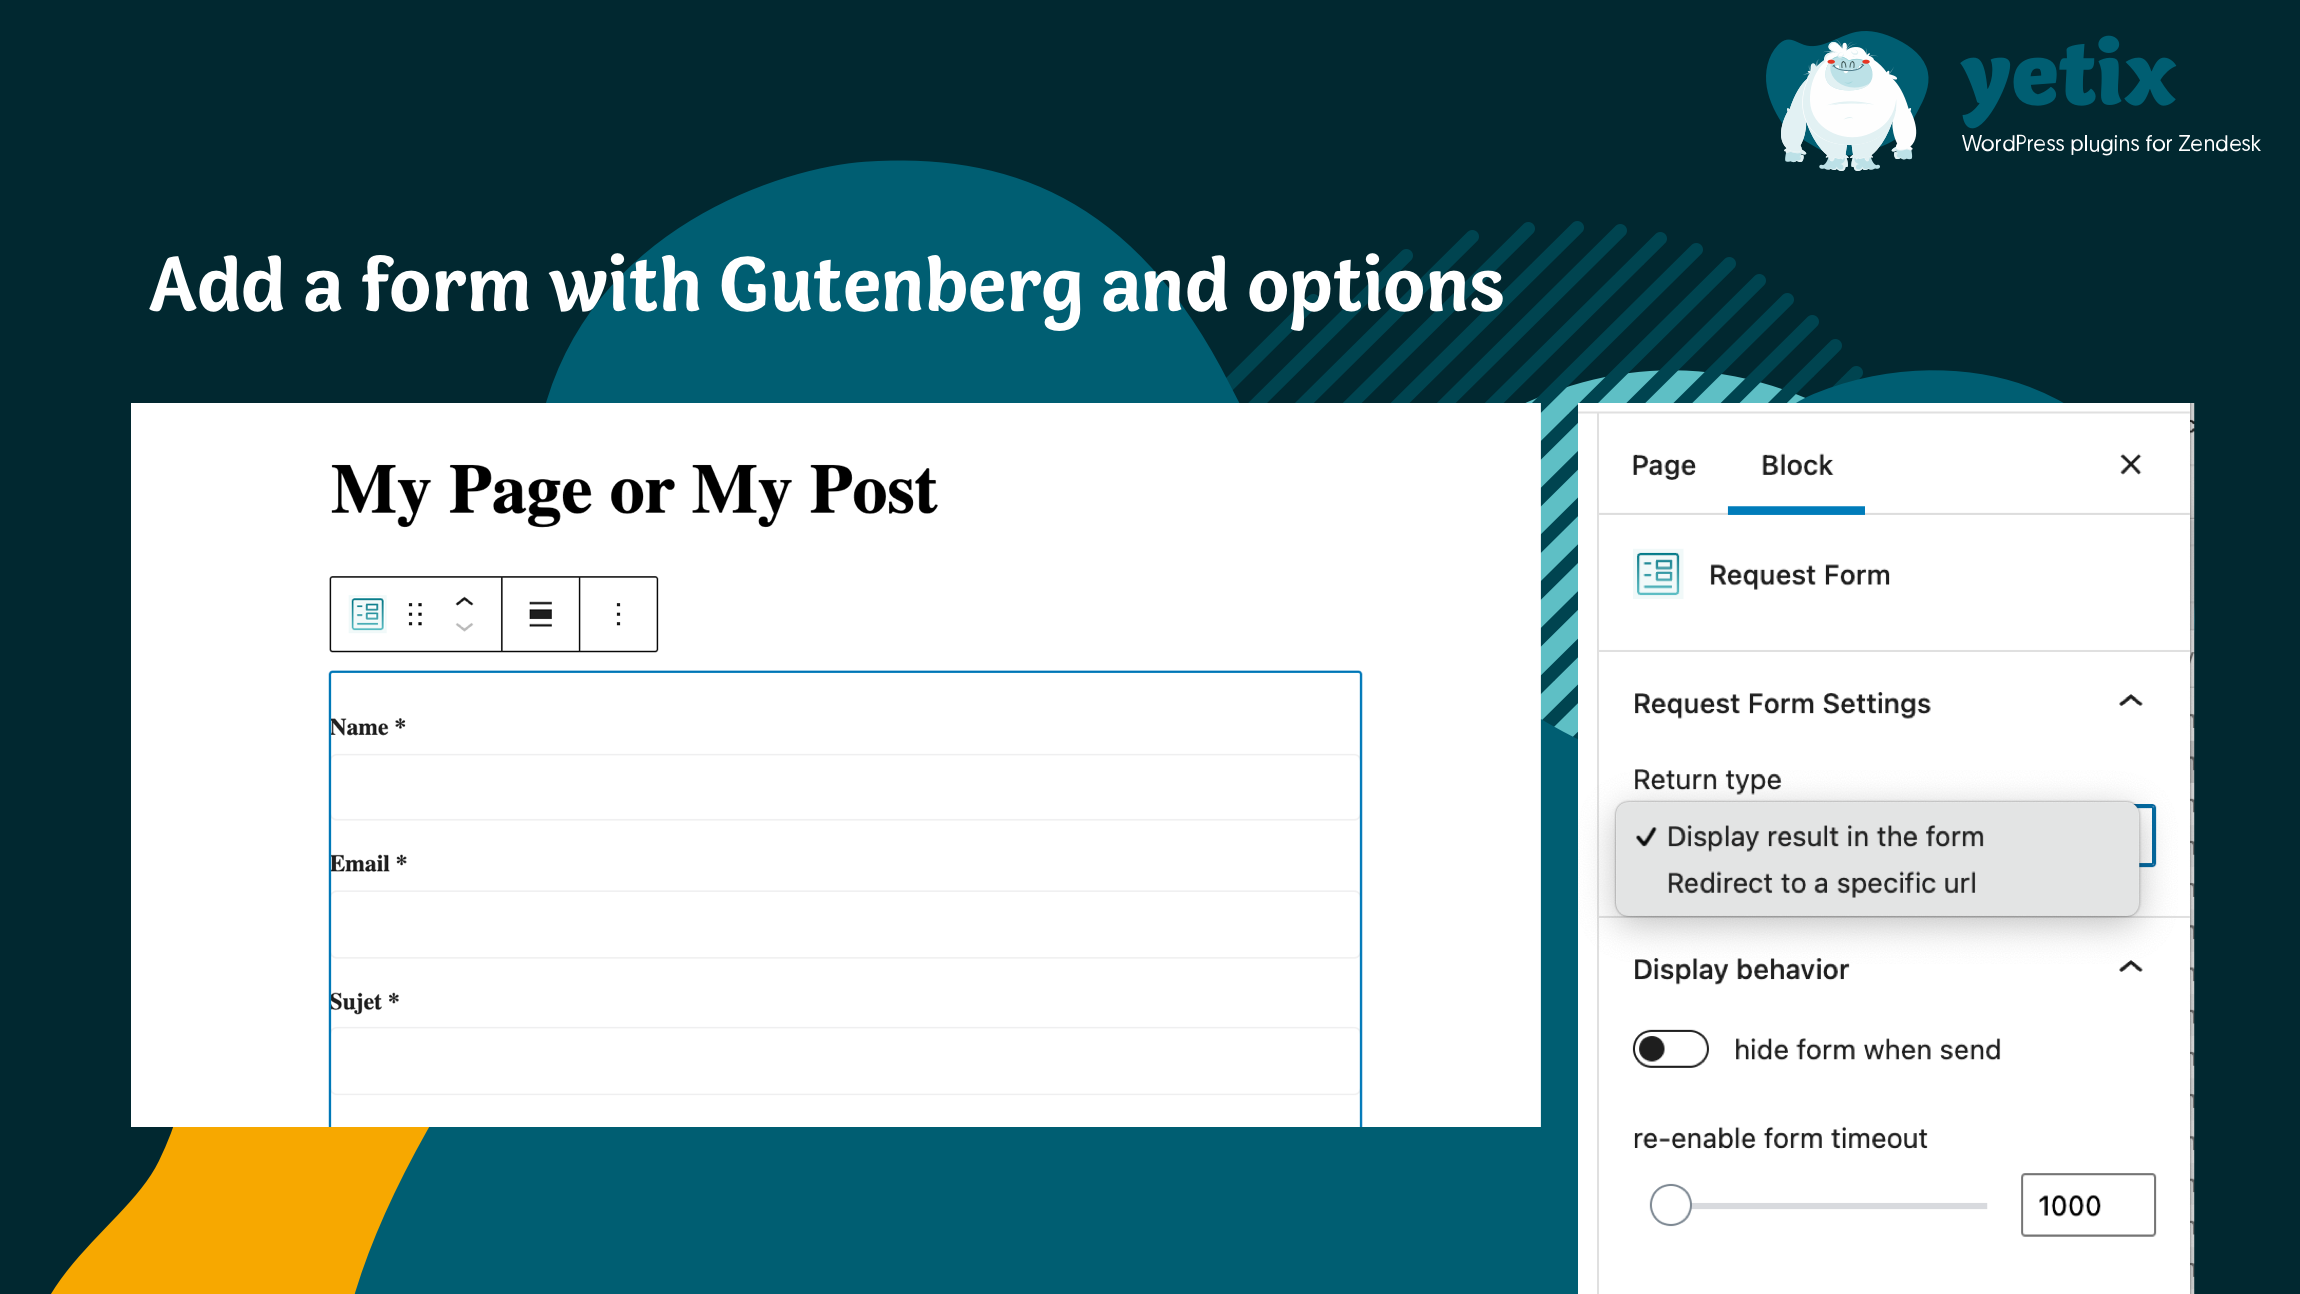Open block options three-dot menu
The width and height of the screenshot is (2300, 1294).
click(x=619, y=614)
